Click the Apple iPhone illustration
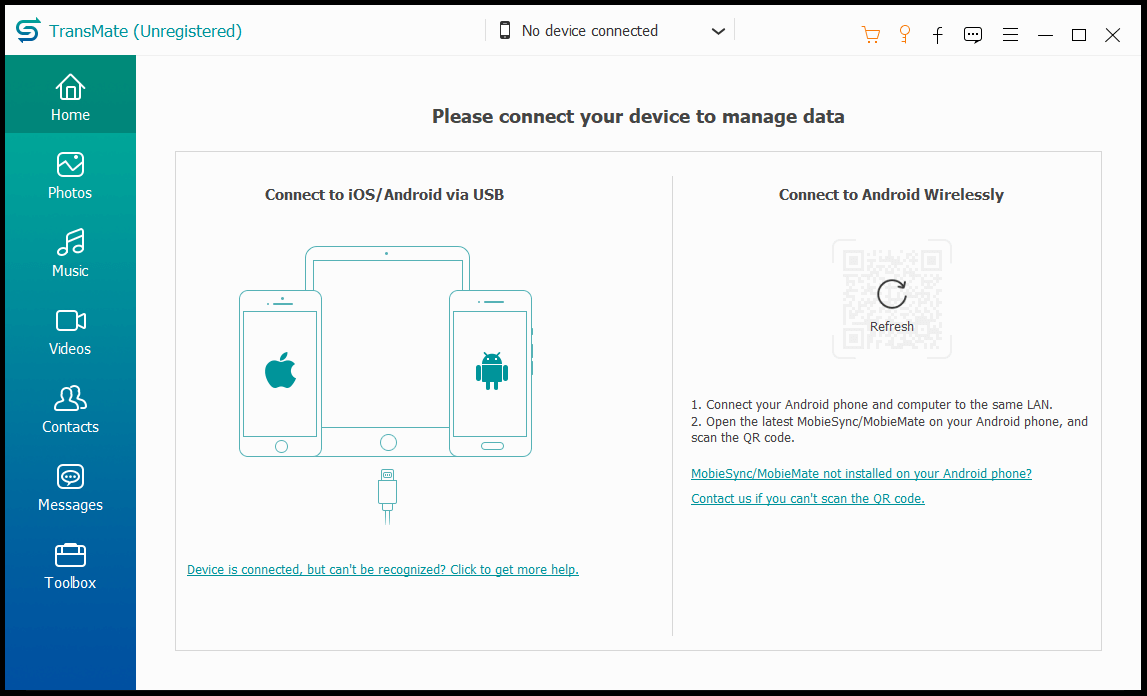 tap(280, 373)
